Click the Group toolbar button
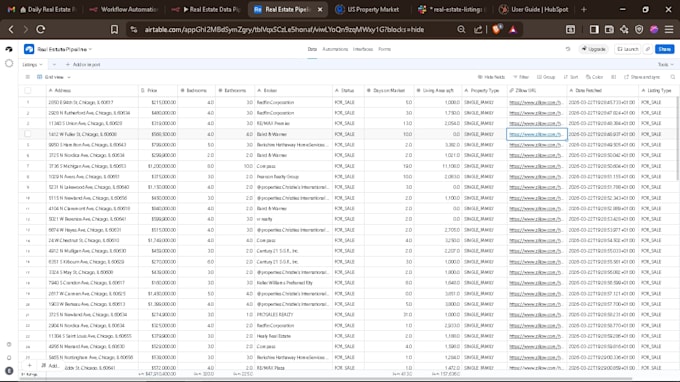Image resolution: width=680 pixels, height=382 pixels. click(x=546, y=77)
